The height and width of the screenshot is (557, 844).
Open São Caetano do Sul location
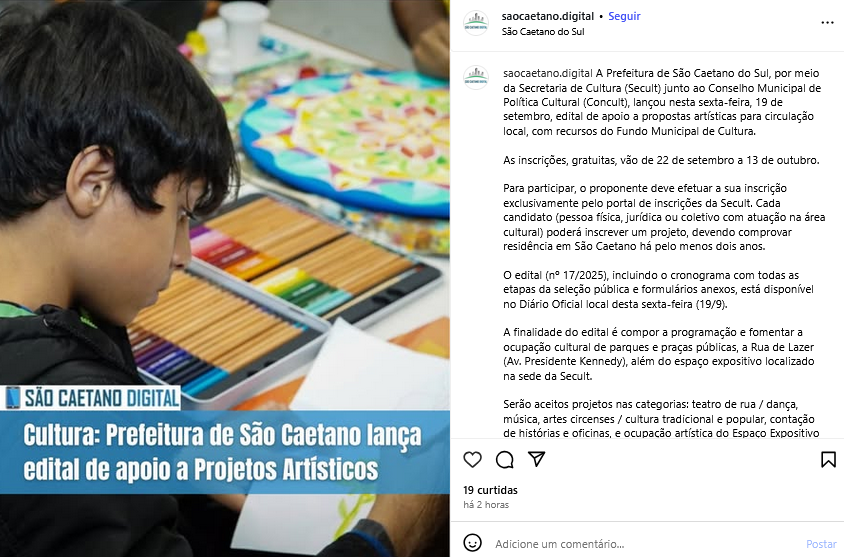pyautogui.click(x=543, y=32)
